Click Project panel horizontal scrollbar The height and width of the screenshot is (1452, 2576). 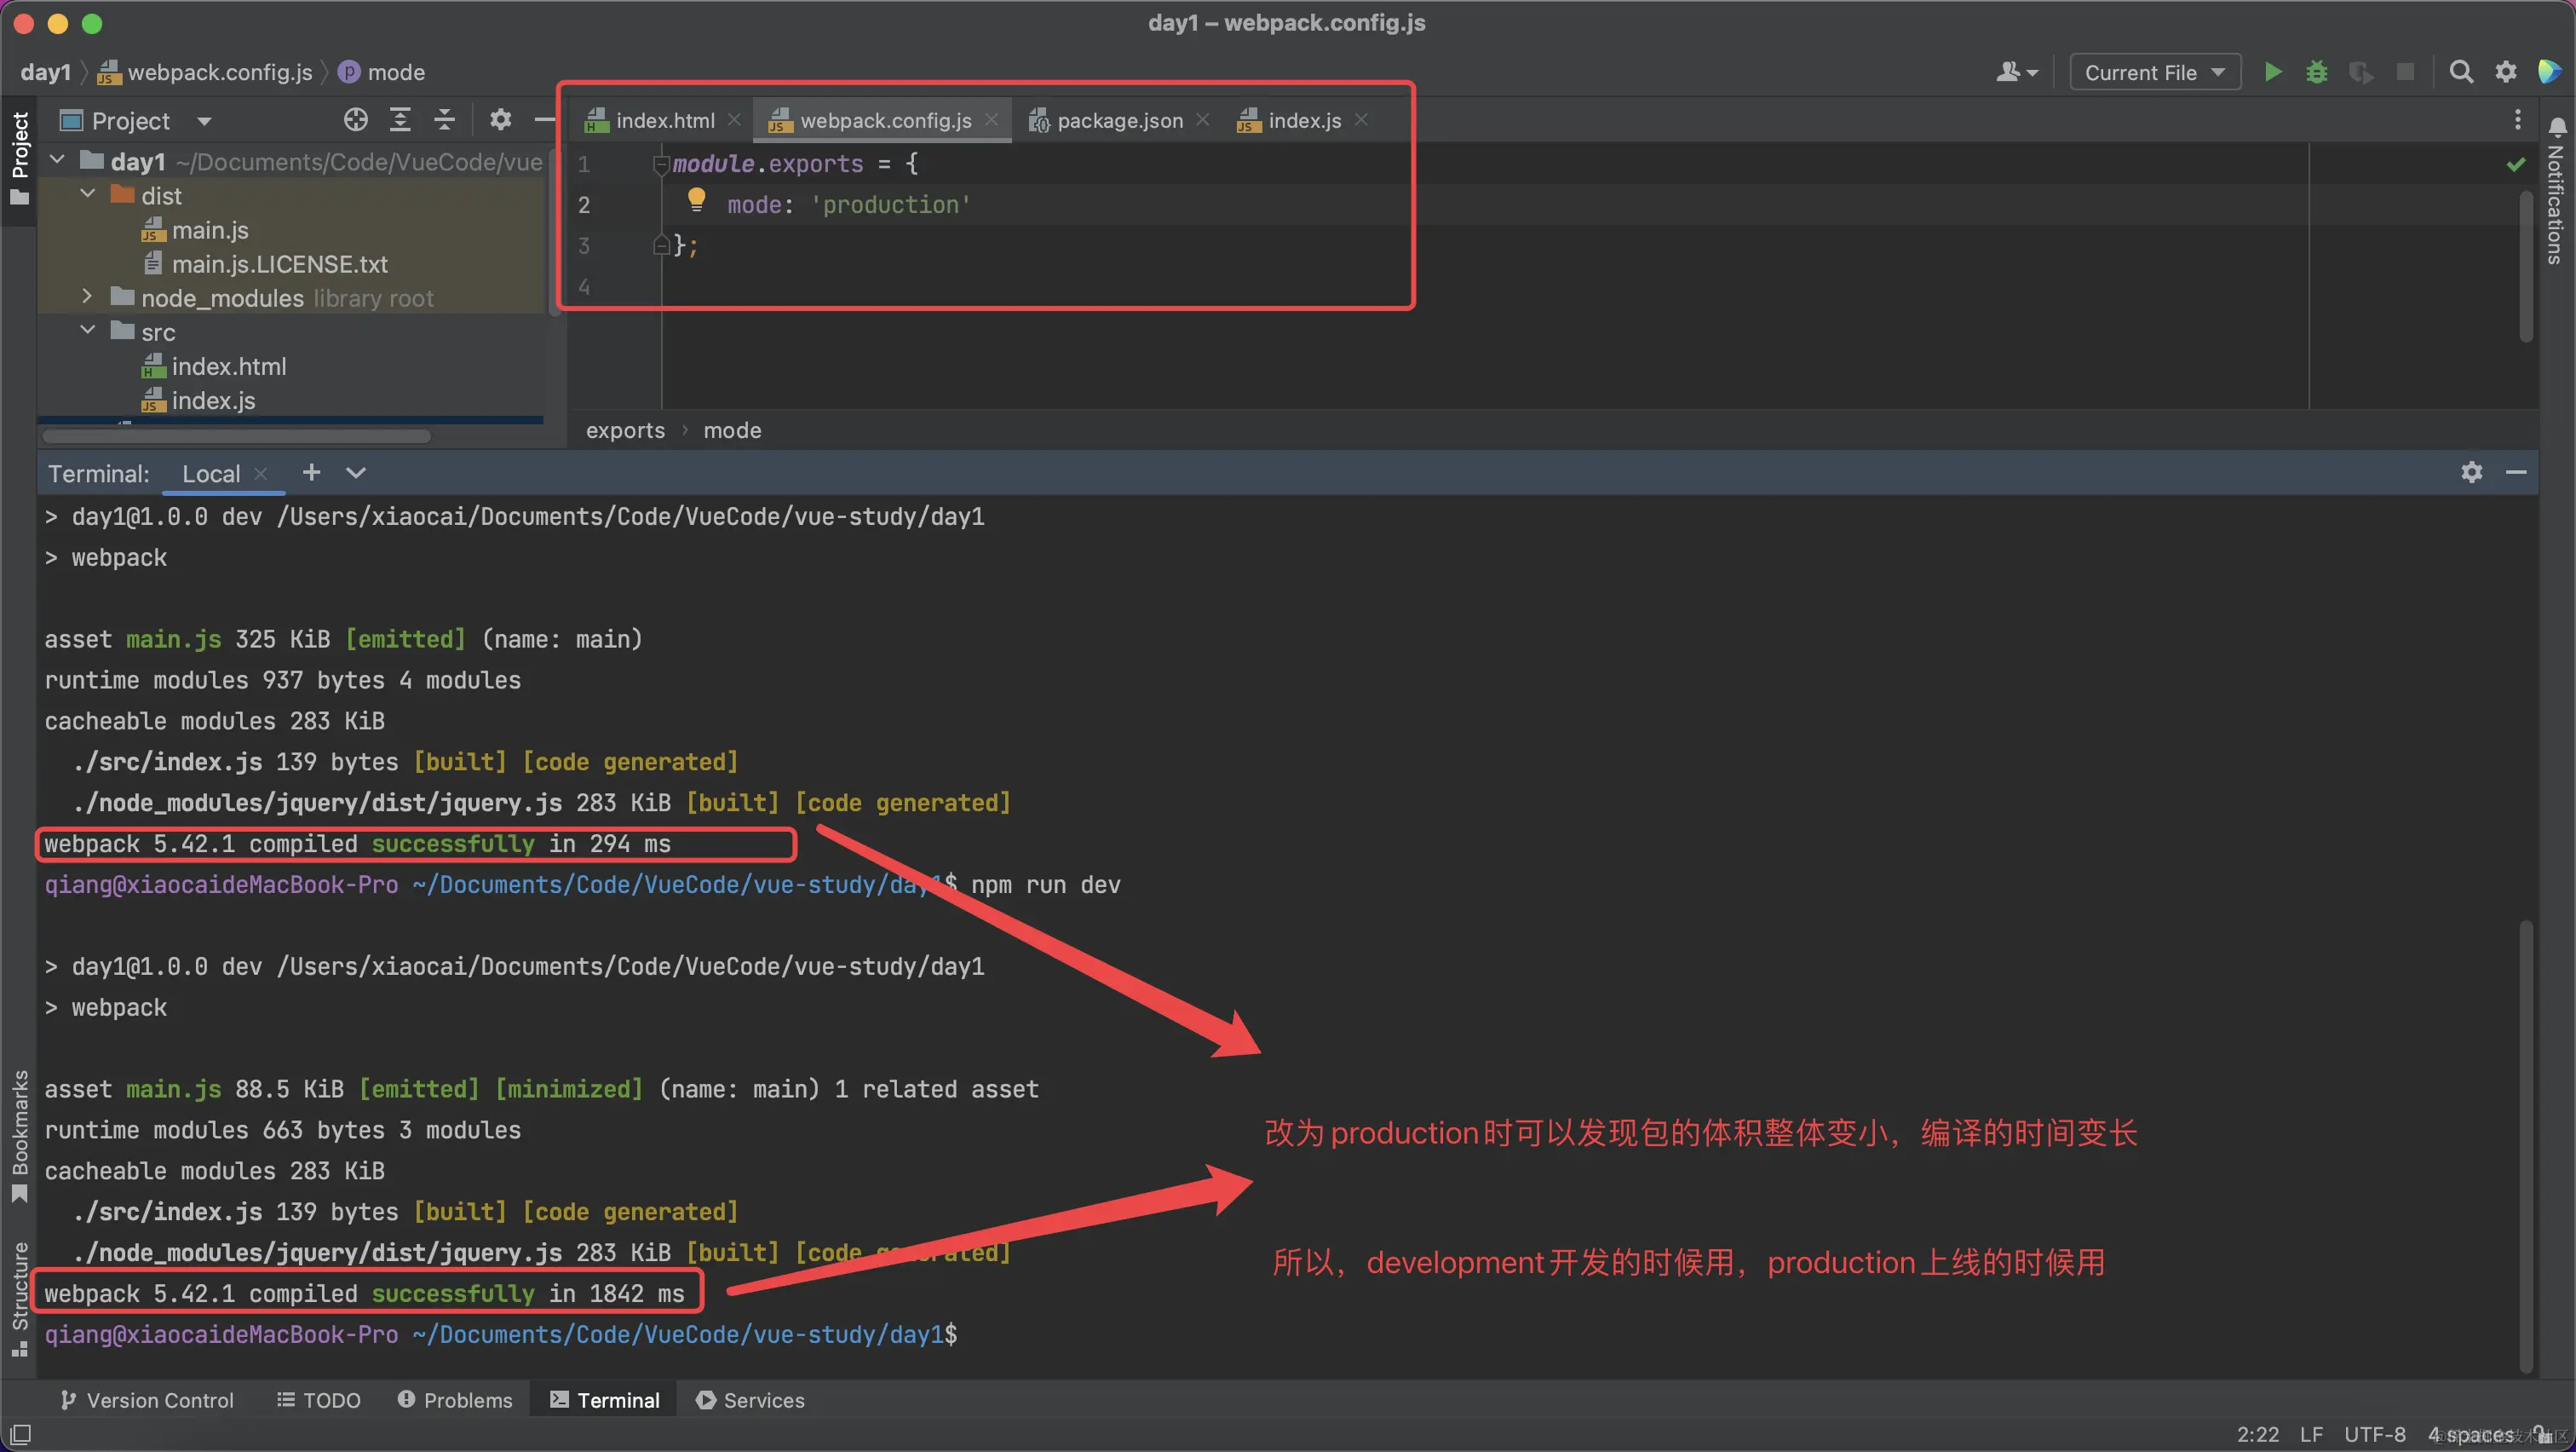[237, 436]
